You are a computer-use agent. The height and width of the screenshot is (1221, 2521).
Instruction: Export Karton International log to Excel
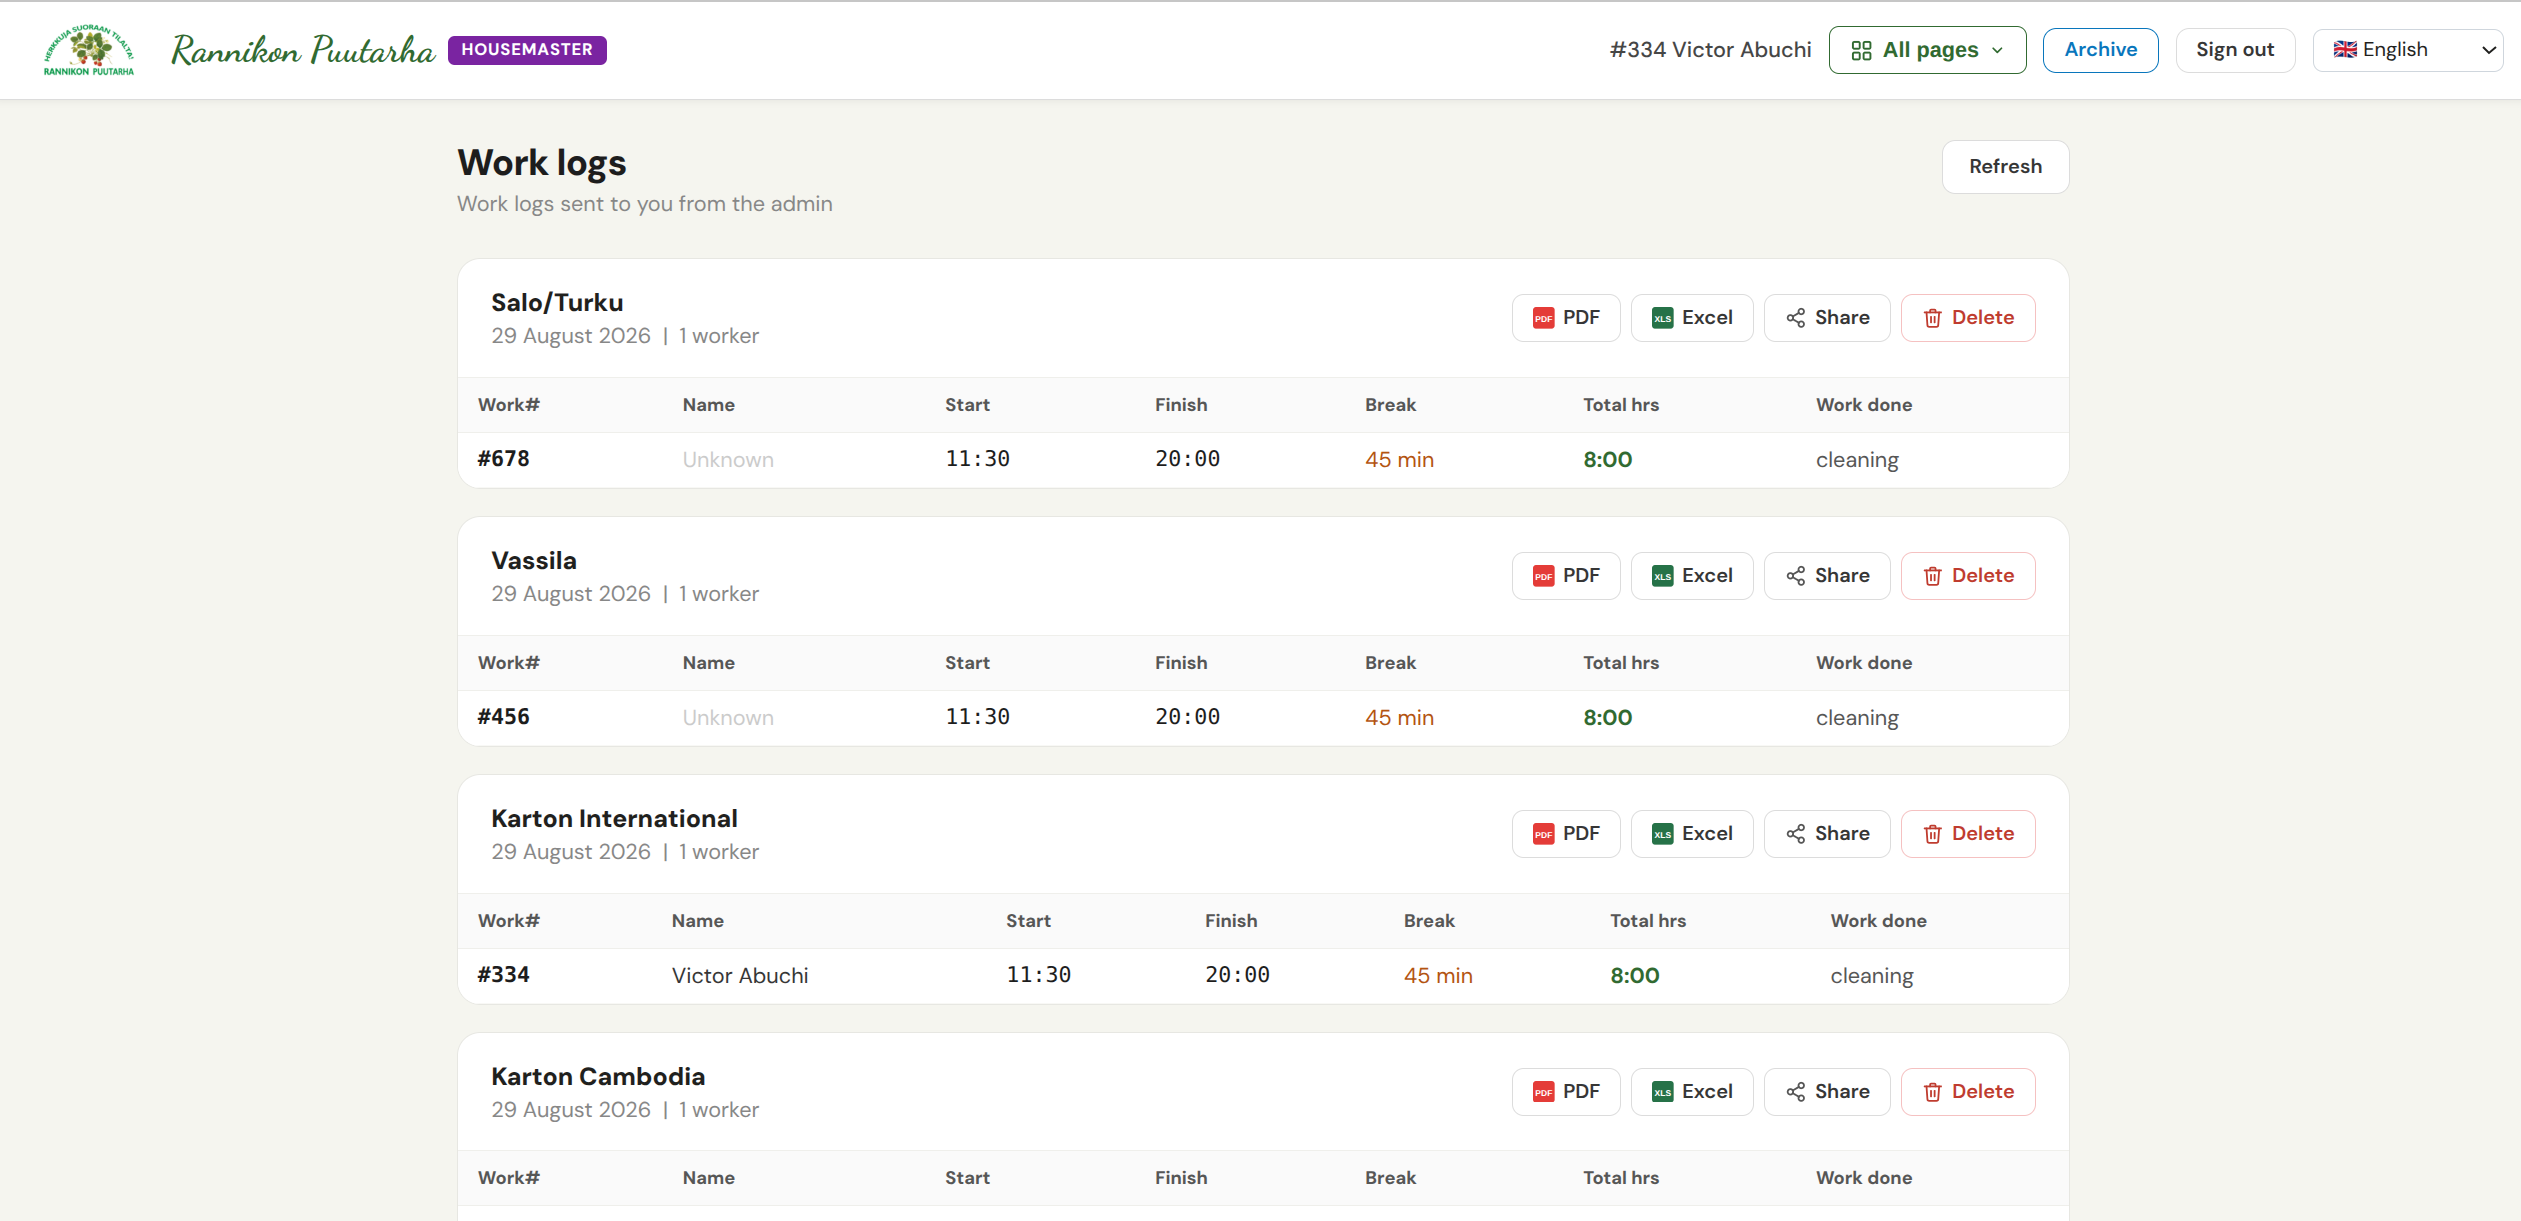[1692, 834]
